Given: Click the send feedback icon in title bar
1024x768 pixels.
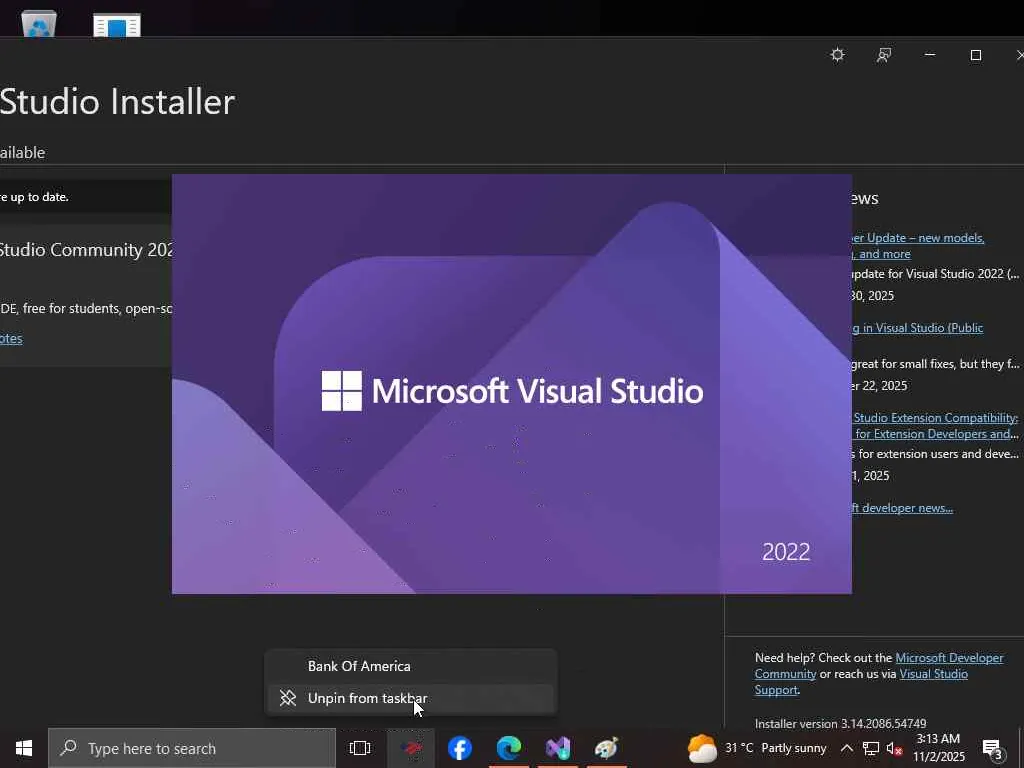Looking at the screenshot, I should click(x=884, y=56).
